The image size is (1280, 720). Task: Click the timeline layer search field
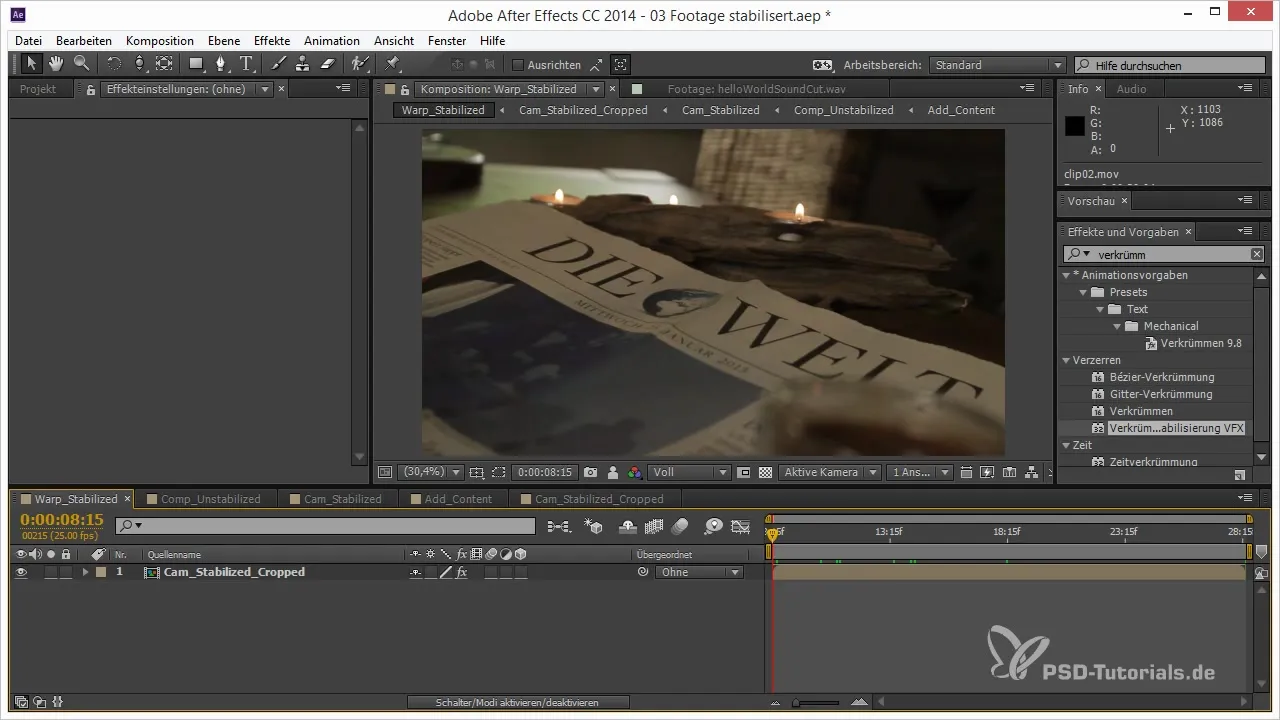pyautogui.click(x=325, y=525)
